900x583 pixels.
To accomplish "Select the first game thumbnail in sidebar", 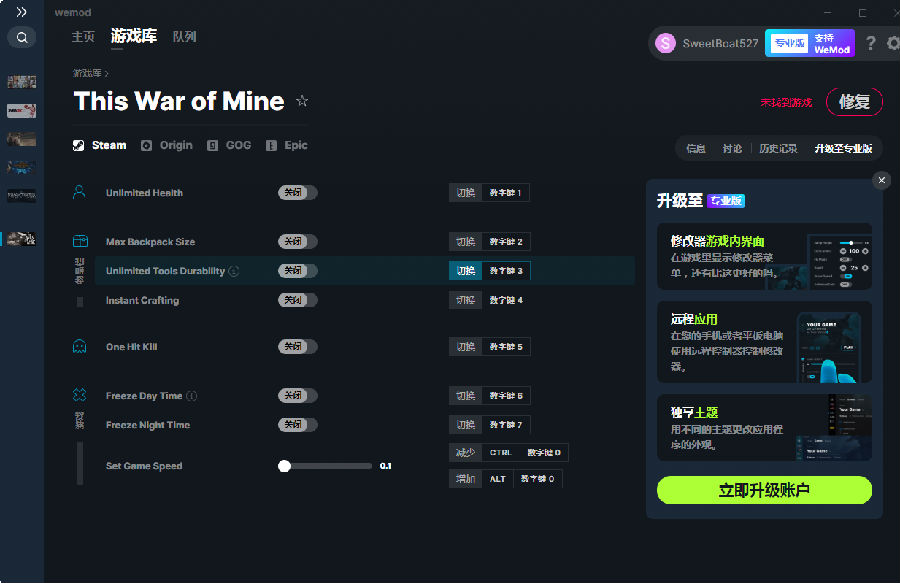I will click(21, 81).
